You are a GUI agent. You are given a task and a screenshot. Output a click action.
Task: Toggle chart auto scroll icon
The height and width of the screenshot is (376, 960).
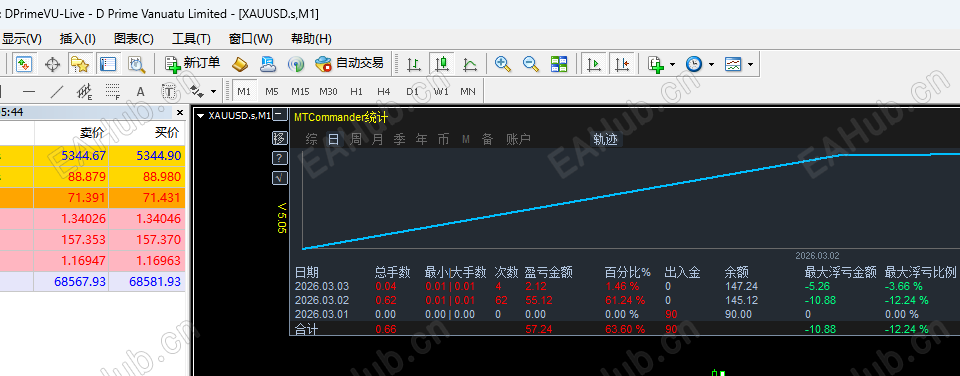pyautogui.click(x=593, y=64)
